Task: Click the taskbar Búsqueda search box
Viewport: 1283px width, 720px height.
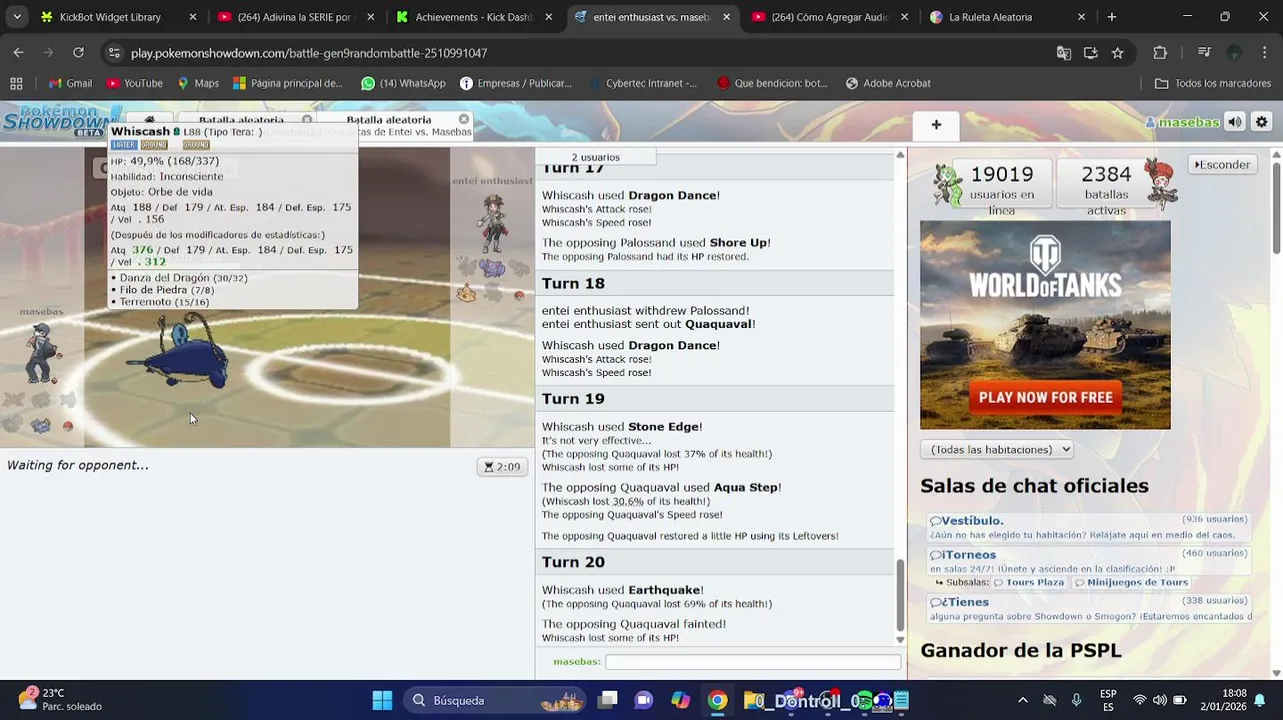Action: pos(497,700)
